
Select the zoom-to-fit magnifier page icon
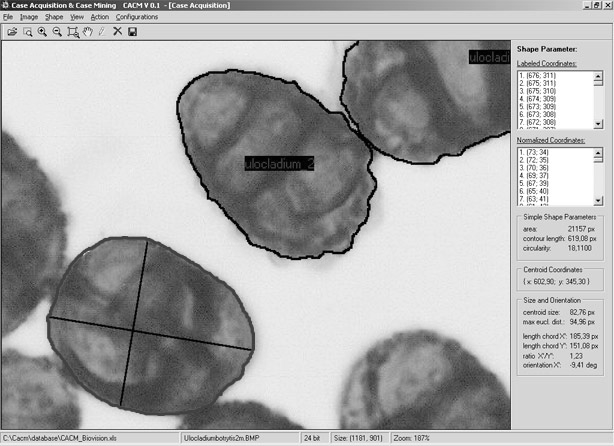click(27, 32)
